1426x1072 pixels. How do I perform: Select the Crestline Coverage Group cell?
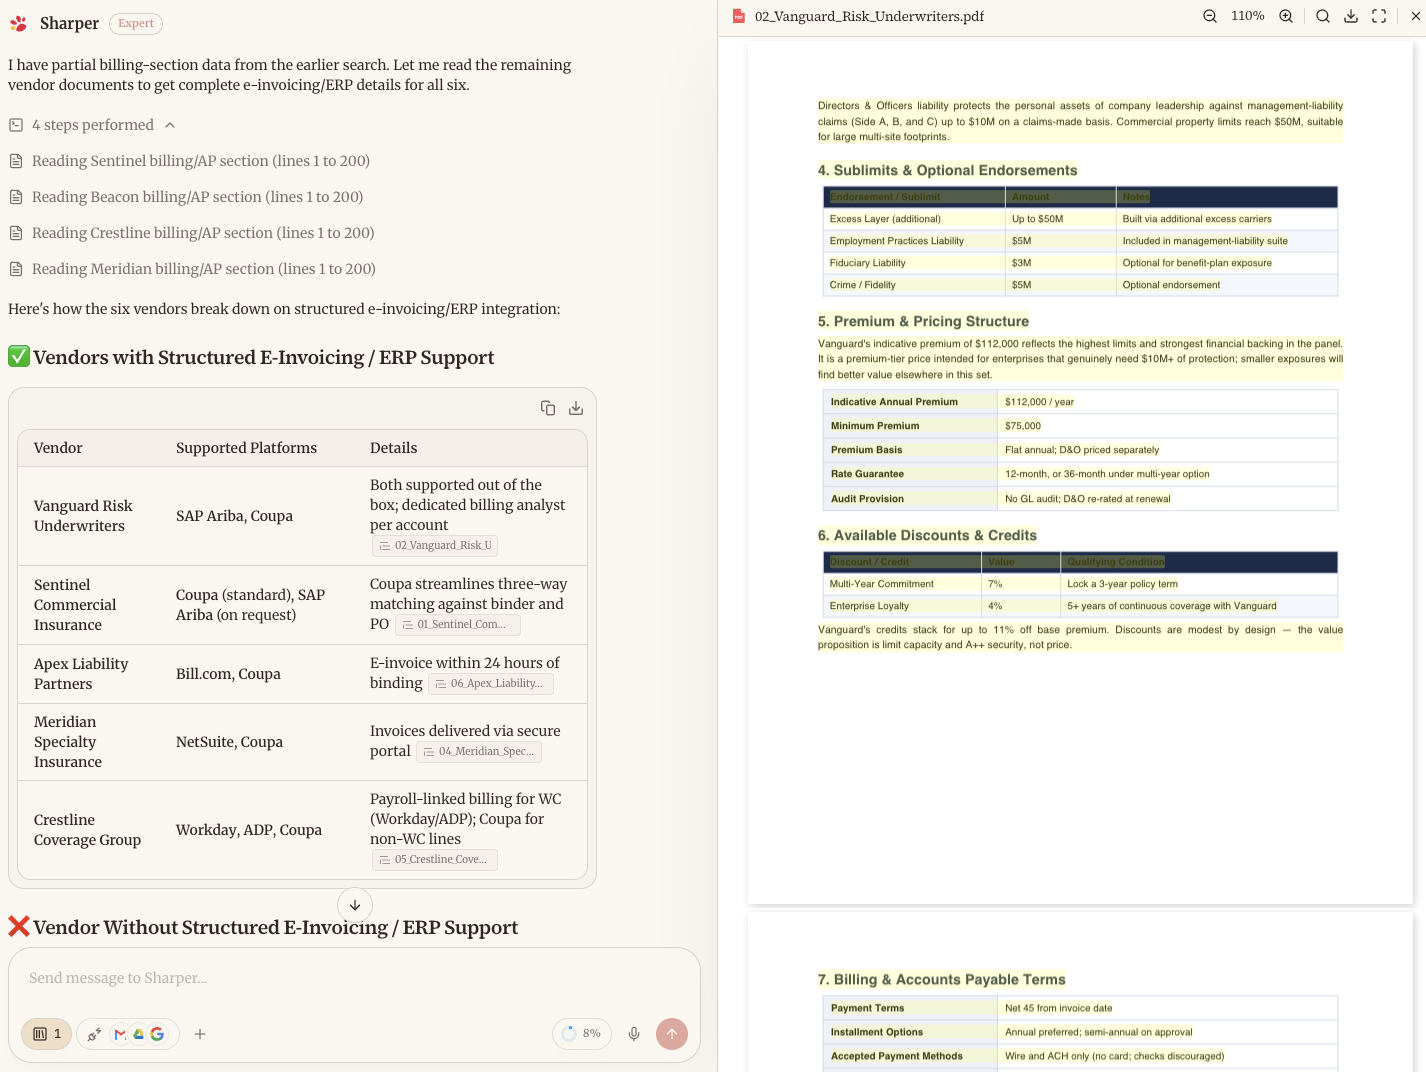[x=87, y=830]
